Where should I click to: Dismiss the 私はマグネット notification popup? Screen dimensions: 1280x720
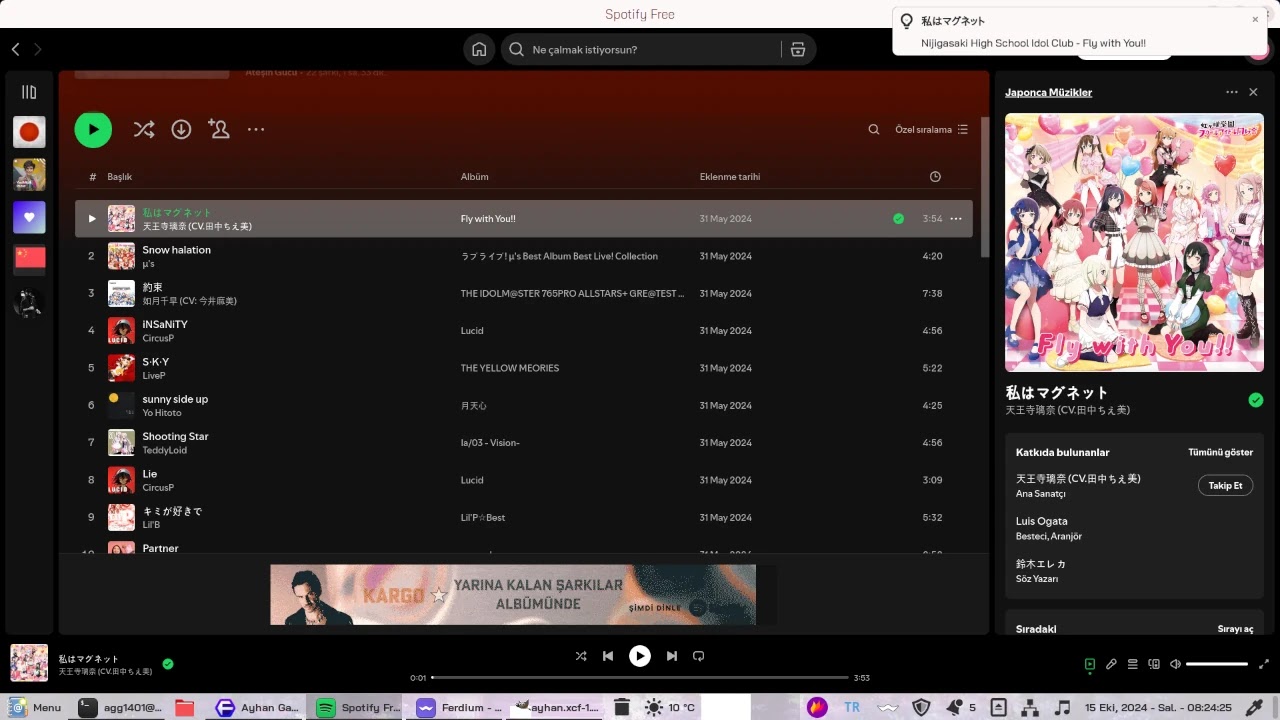[1255, 19]
